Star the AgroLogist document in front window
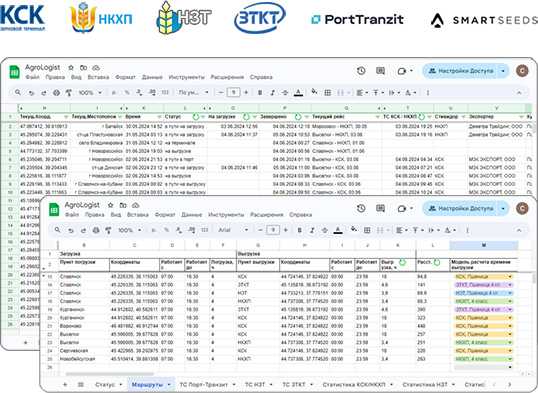Image resolution: width=538 pixels, height=393 pixels. click(x=110, y=205)
